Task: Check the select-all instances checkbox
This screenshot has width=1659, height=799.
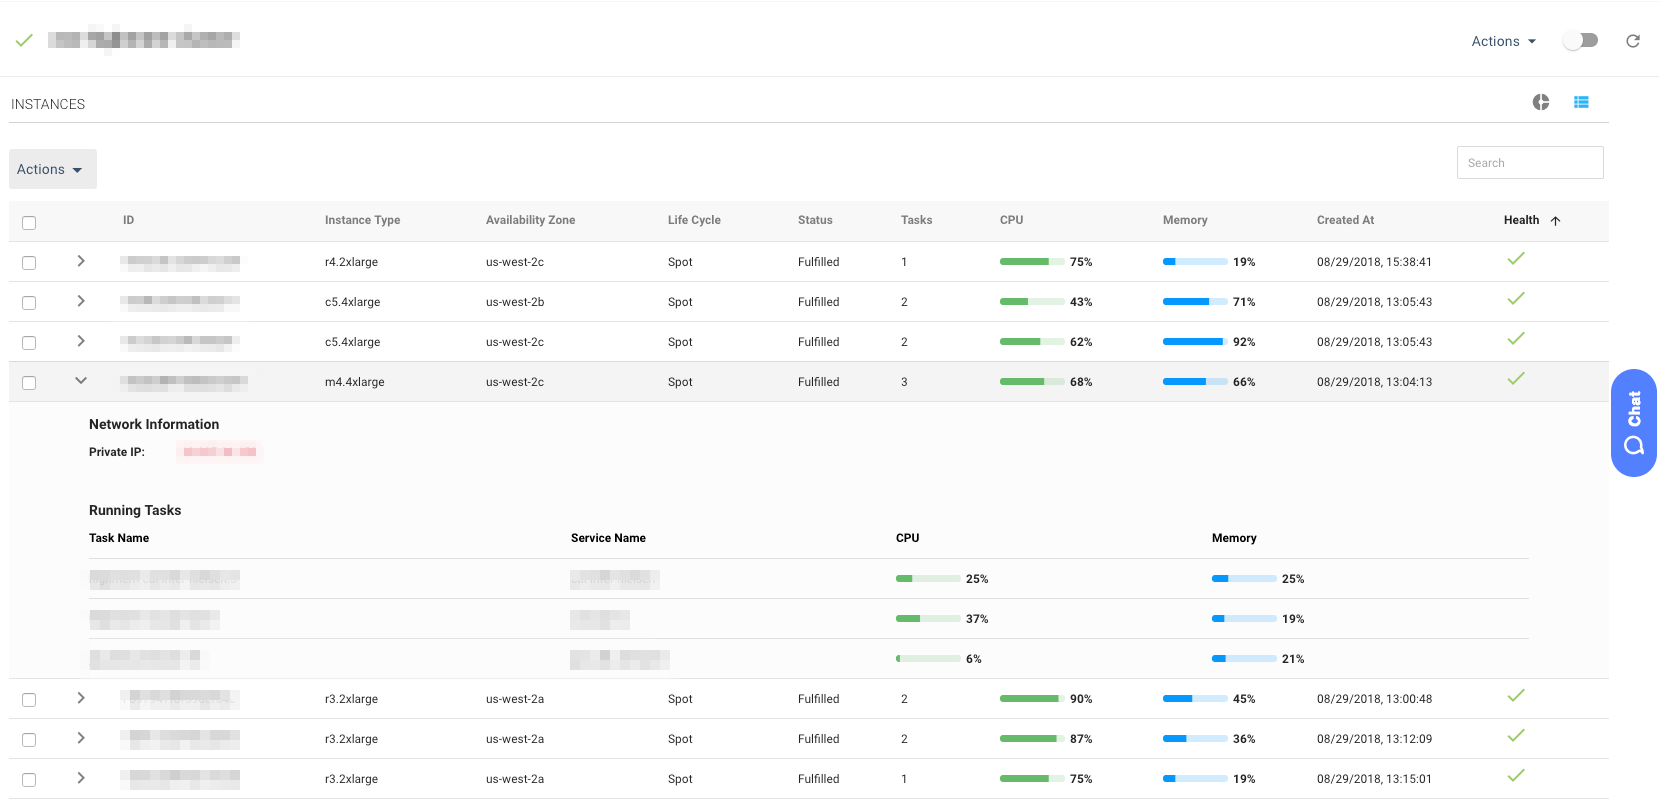Action: click(x=29, y=223)
